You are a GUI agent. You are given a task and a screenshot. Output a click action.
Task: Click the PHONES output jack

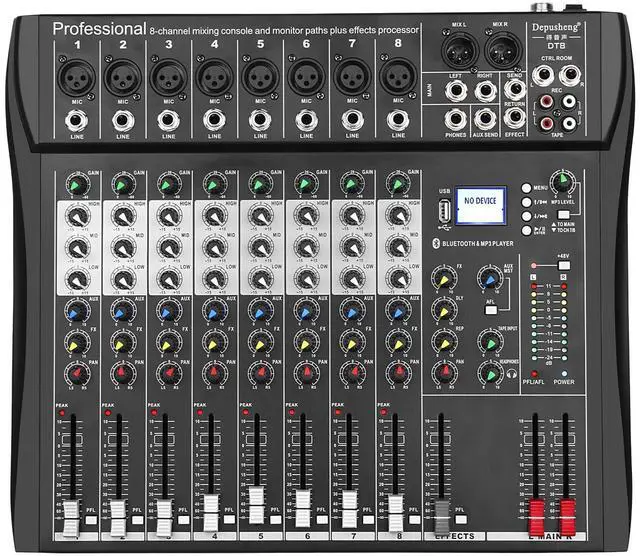point(456,119)
